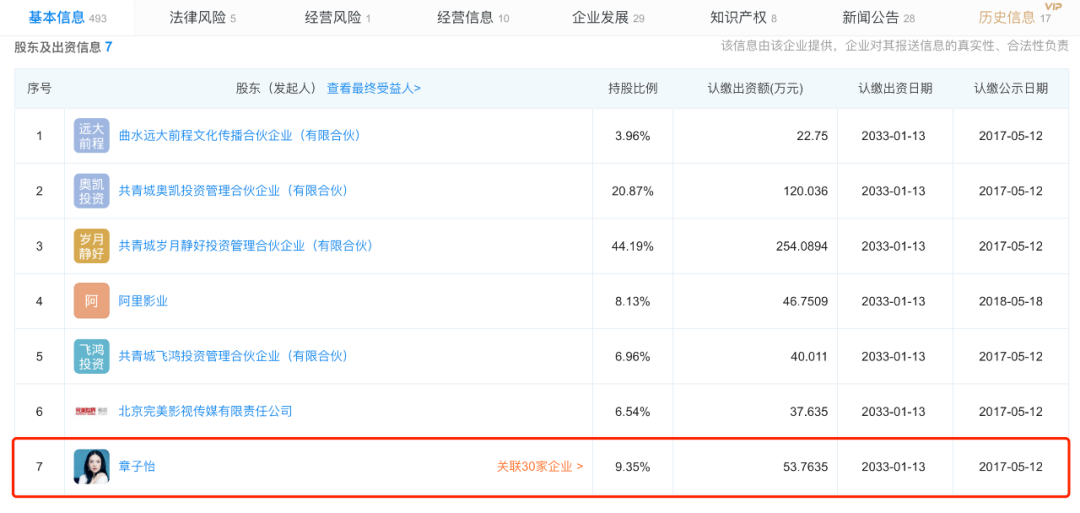Select the 9.35% shareholding cell

(632, 466)
